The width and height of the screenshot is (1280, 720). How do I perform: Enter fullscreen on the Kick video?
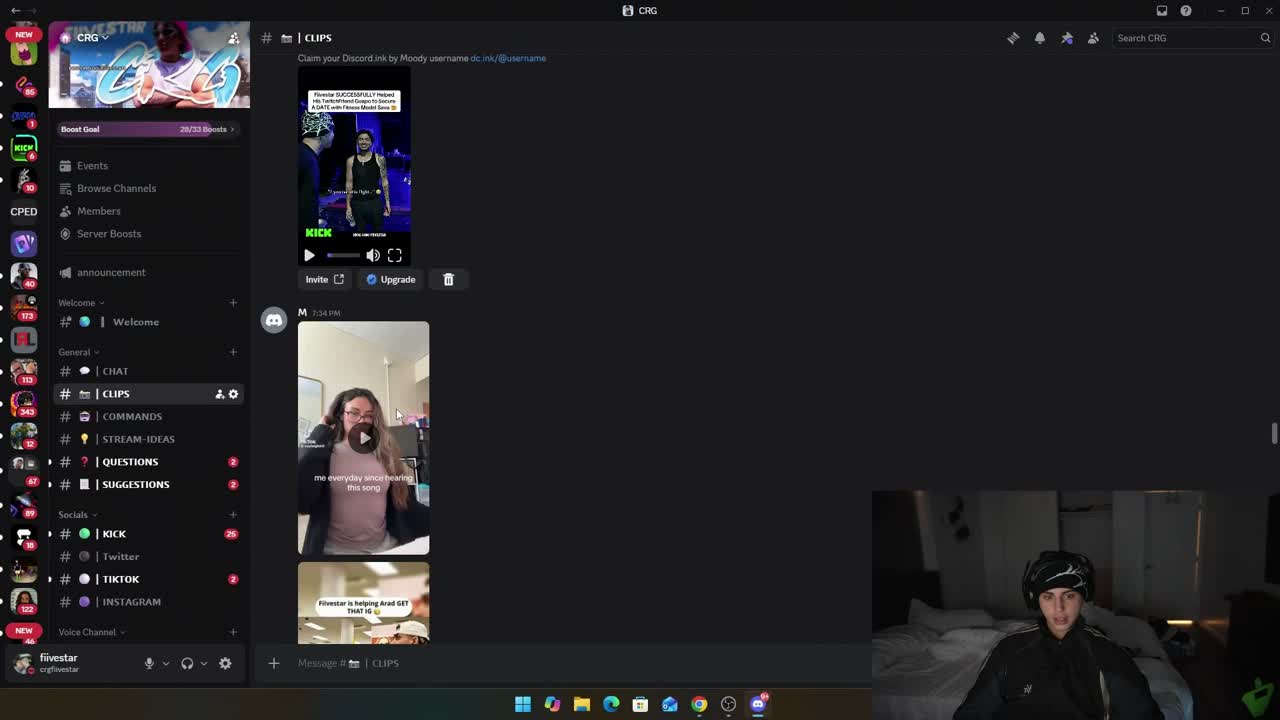[395, 255]
